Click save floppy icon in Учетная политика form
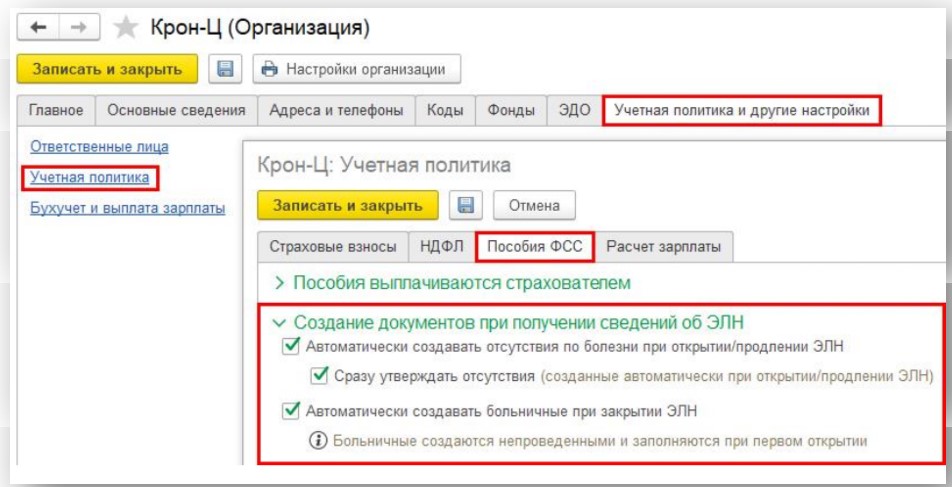952x487 pixels. tap(465, 205)
